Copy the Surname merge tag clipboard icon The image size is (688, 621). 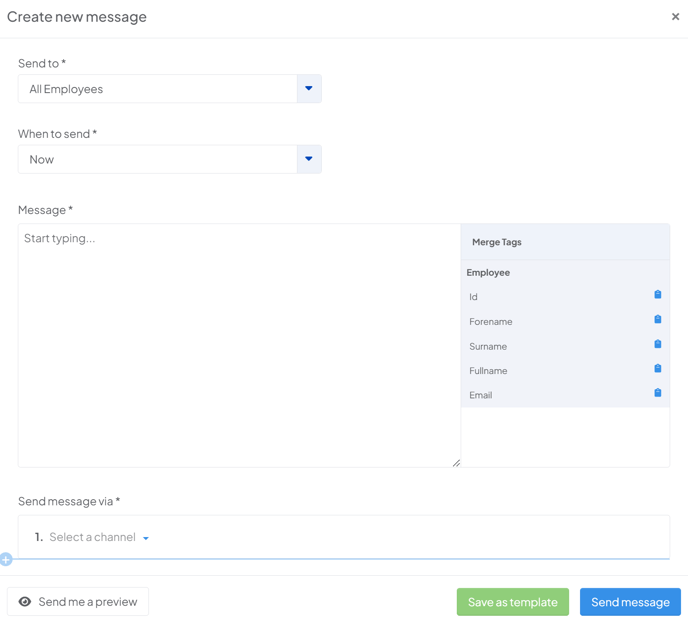pyautogui.click(x=657, y=344)
